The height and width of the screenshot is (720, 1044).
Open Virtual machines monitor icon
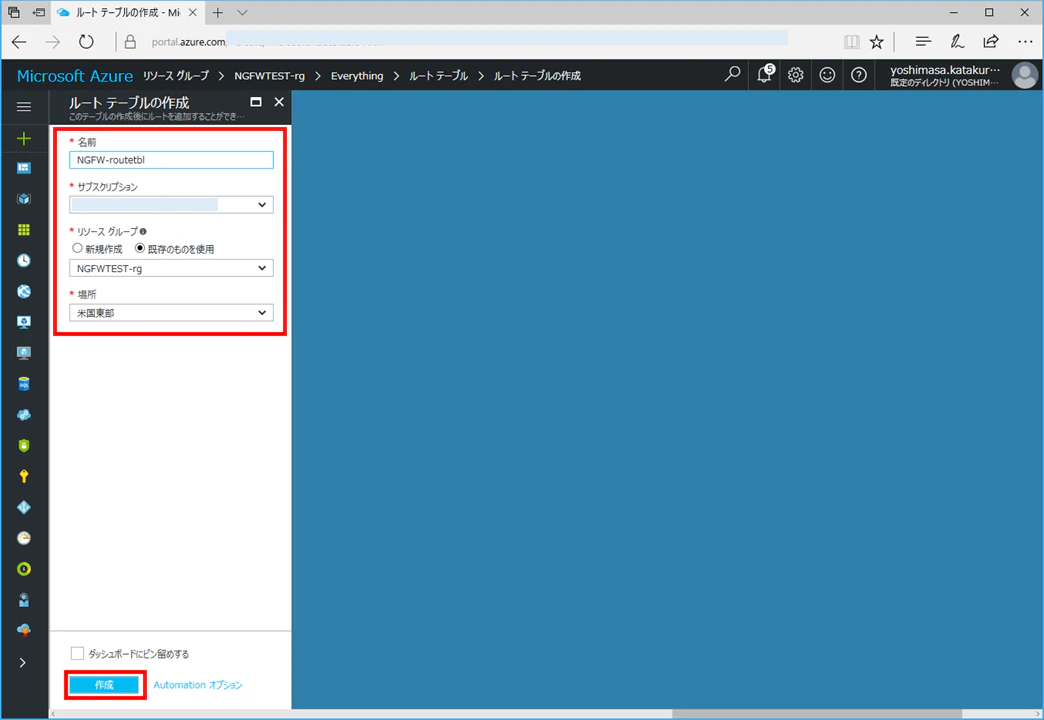[24, 353]
